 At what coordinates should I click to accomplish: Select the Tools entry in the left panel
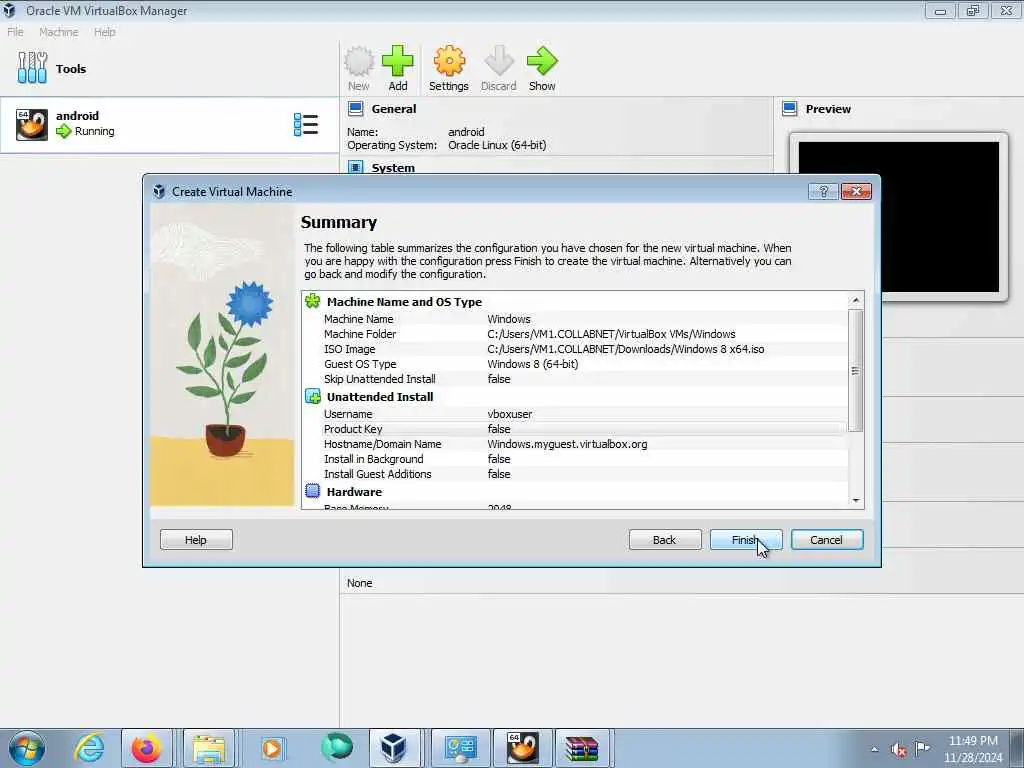pyautogui.click(x=168, y=69)
